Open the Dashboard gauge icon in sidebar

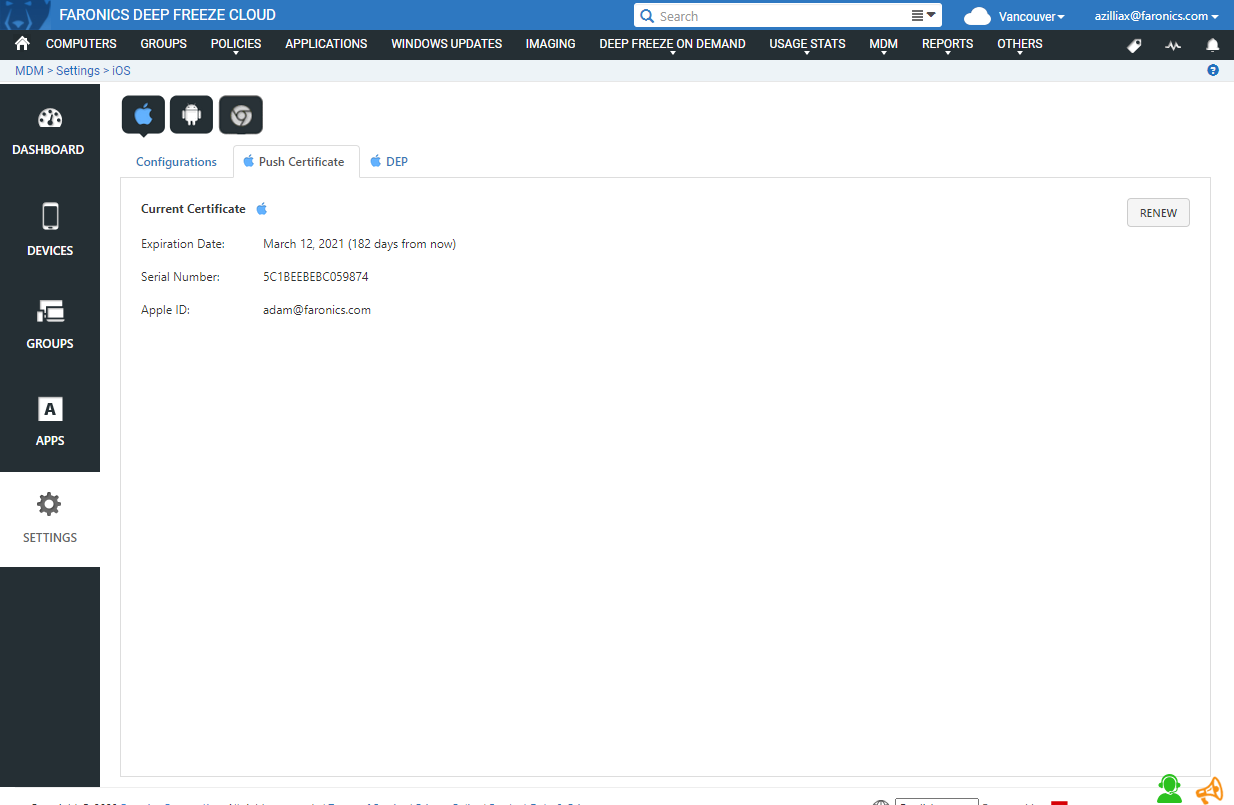point(50,118)
